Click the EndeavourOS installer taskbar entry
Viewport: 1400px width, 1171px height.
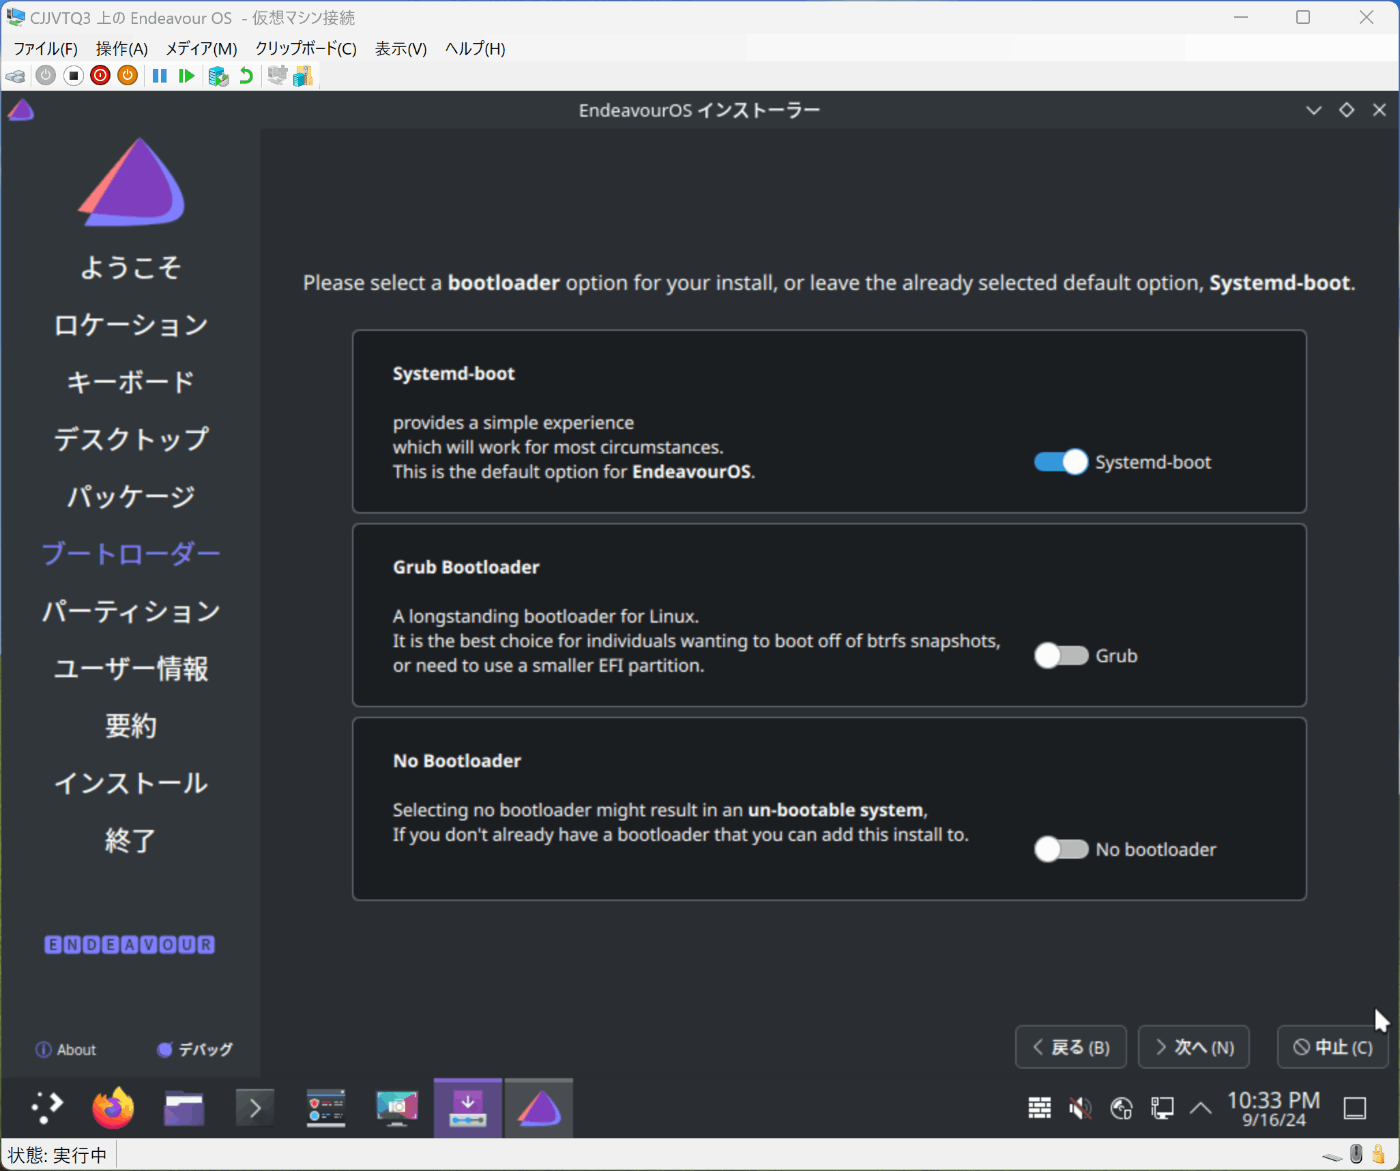[x=539, y=1108]
